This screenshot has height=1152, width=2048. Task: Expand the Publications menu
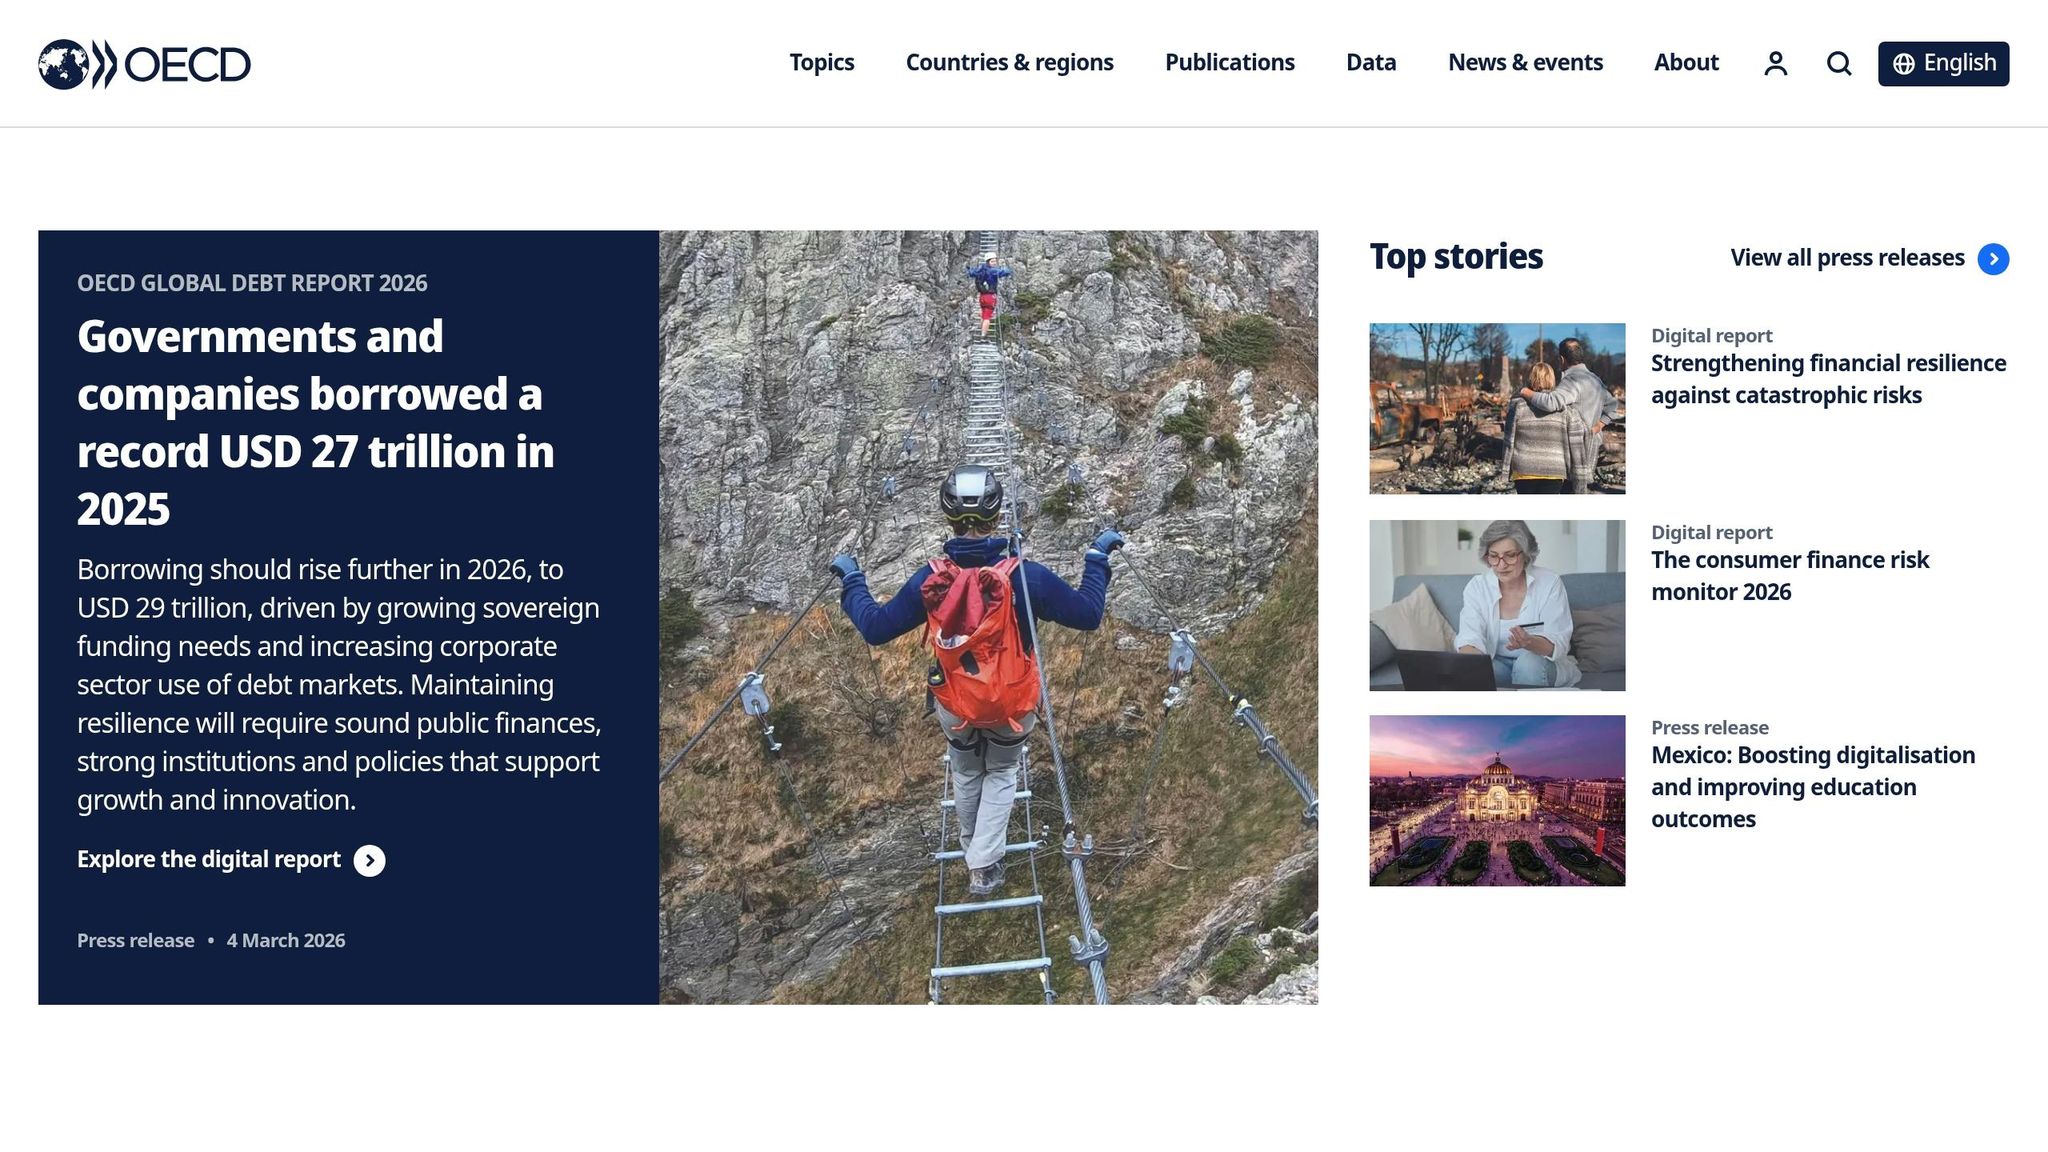pyautogui.click(x=1229, y=63)
